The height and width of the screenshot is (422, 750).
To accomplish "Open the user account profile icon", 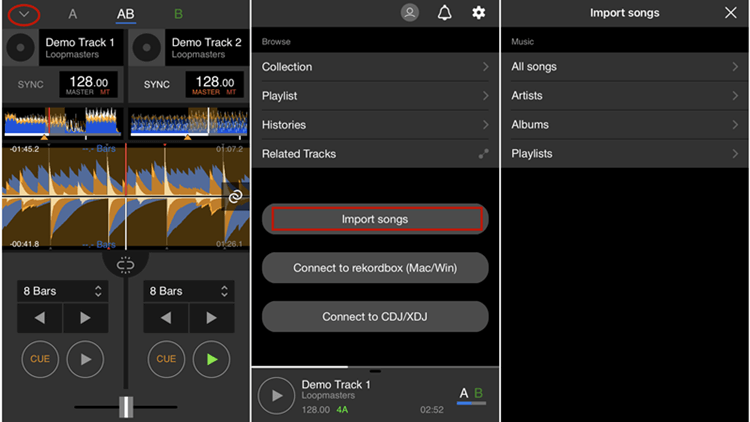I will 410,13.
